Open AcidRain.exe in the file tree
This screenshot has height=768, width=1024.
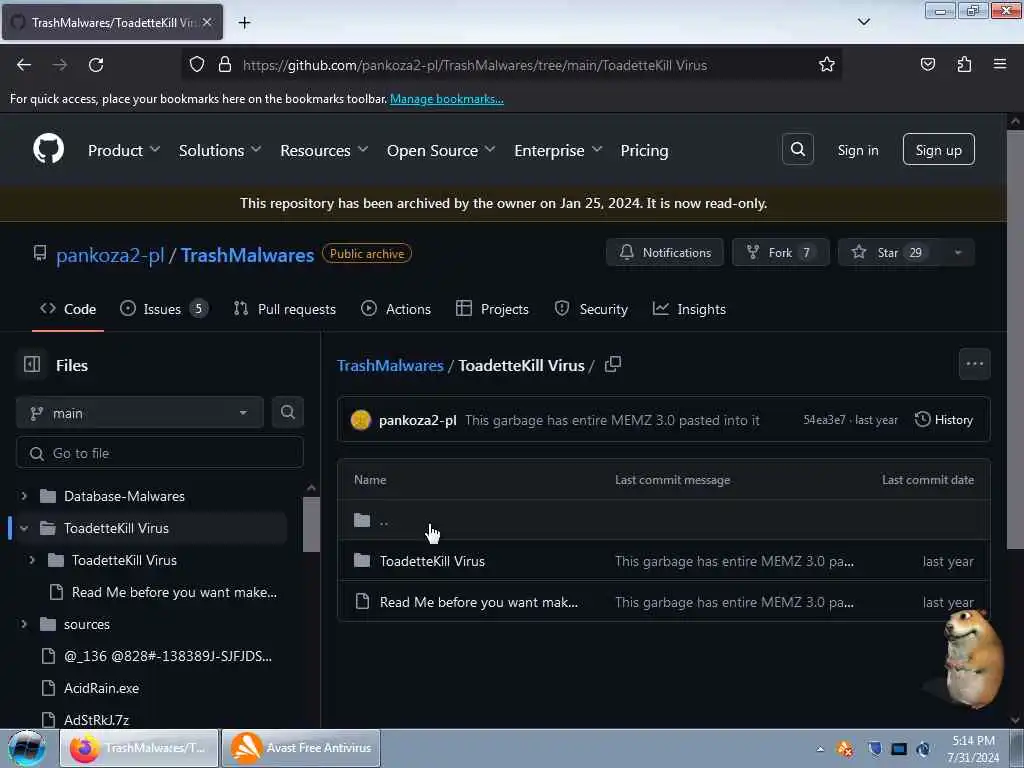(x=101, y=688)
